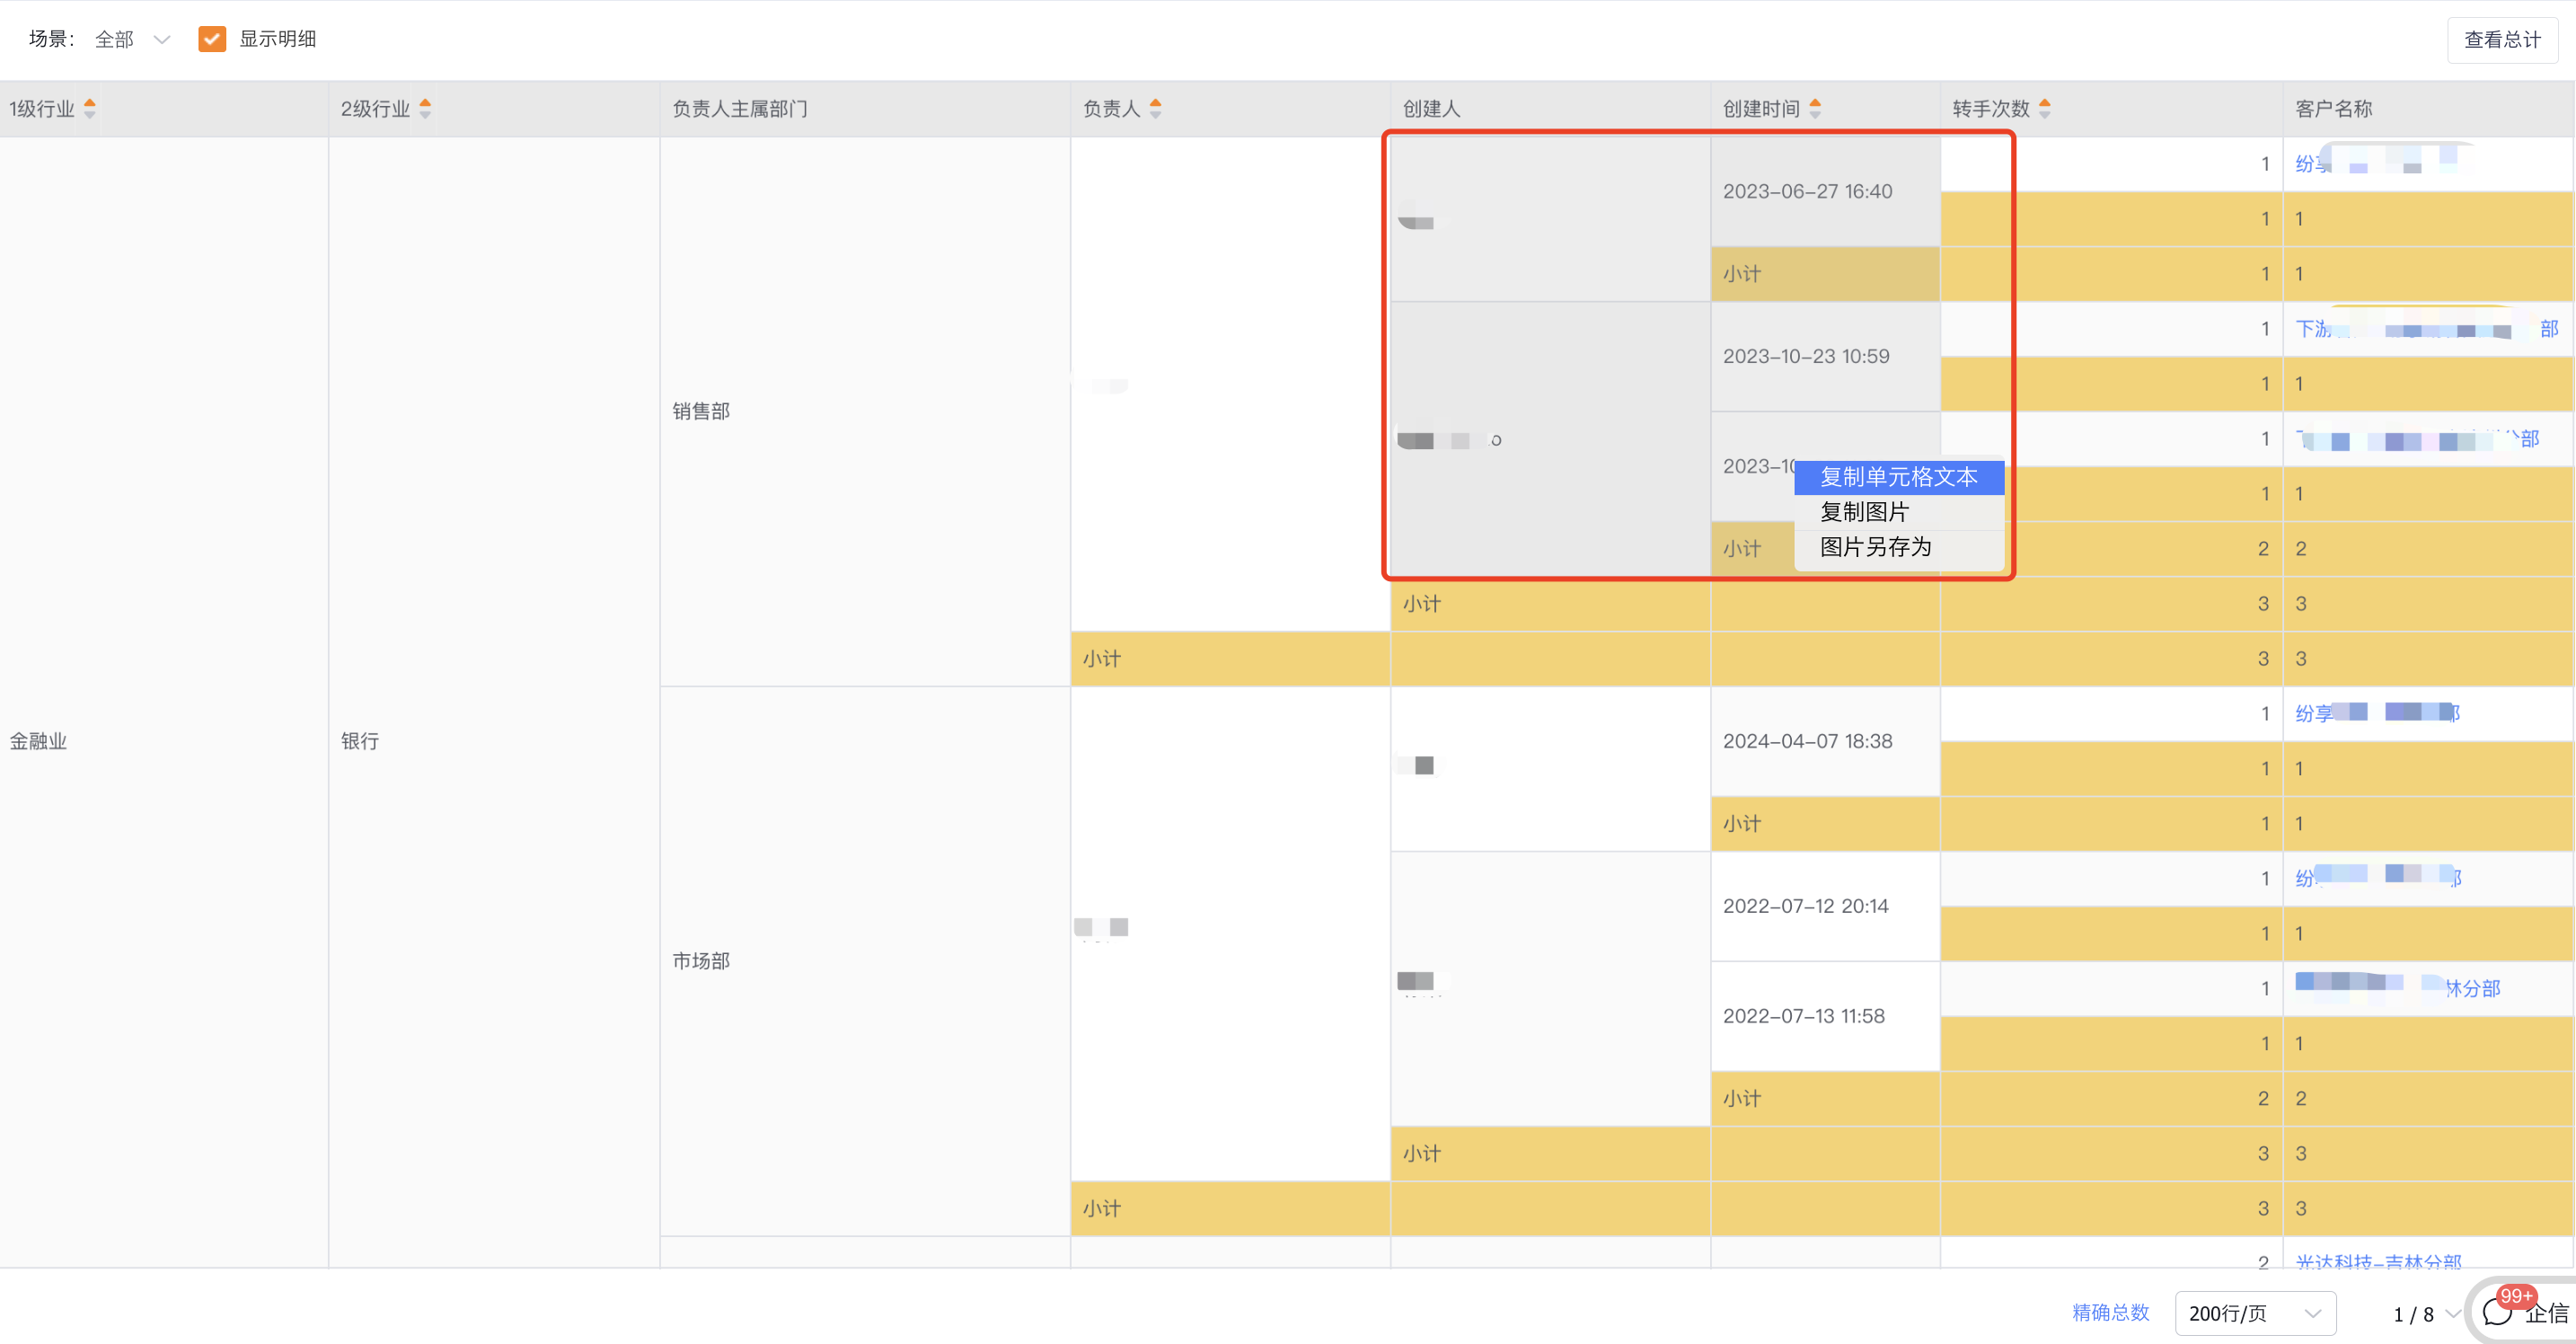Expand the 场景 全部 dropdown
This screenshot has width=2576, height=1344.
click(133, 39)
